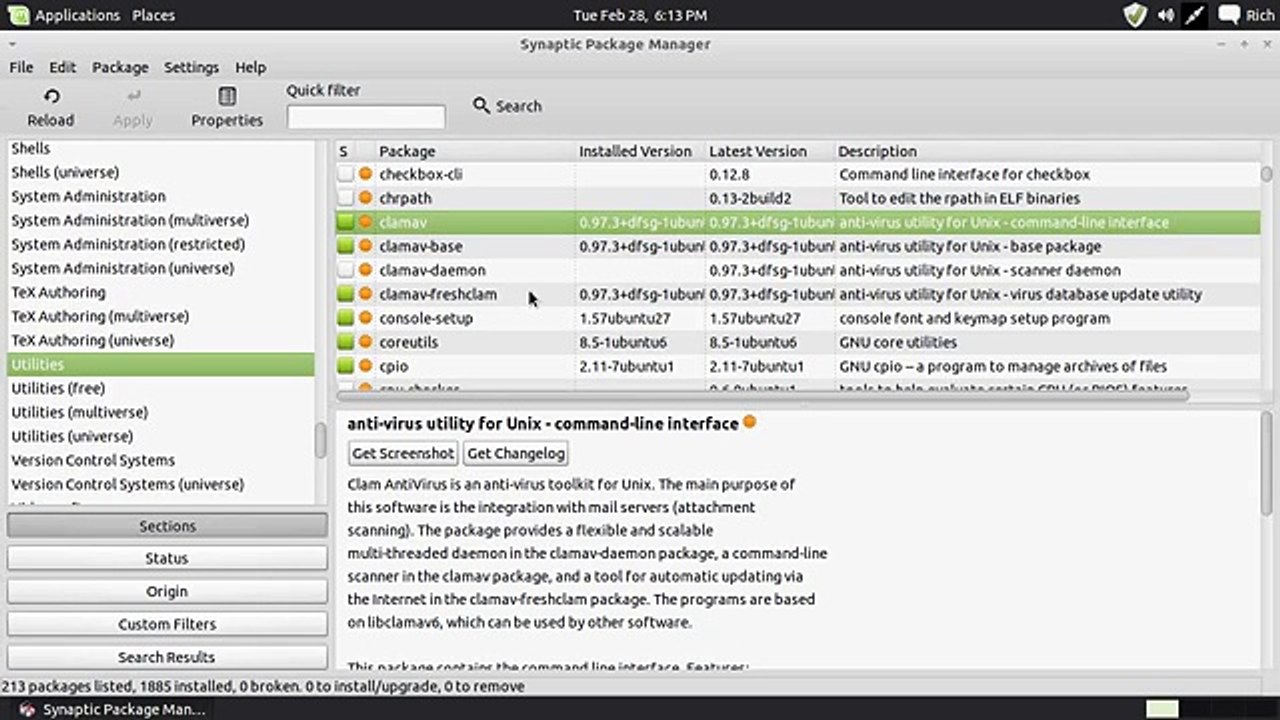1280x720 pixels.
Task: Toggle the status box for console-setup
Action: click(345, 318)
